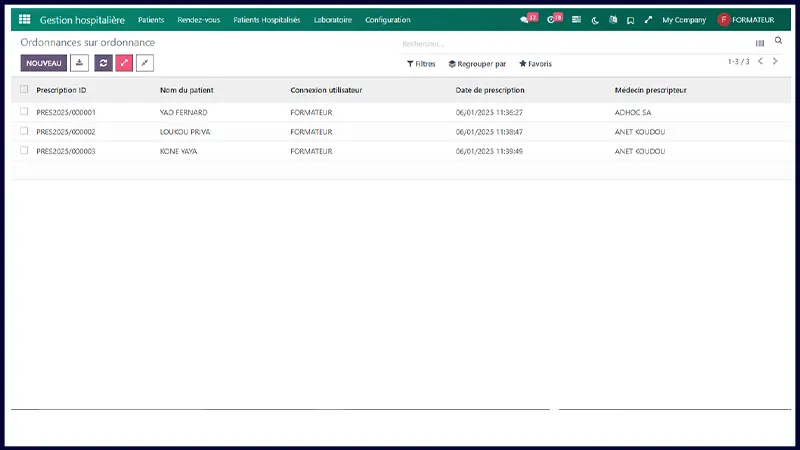
Task: Click patient name YAO FERNARD
Action: coord(184,112)
